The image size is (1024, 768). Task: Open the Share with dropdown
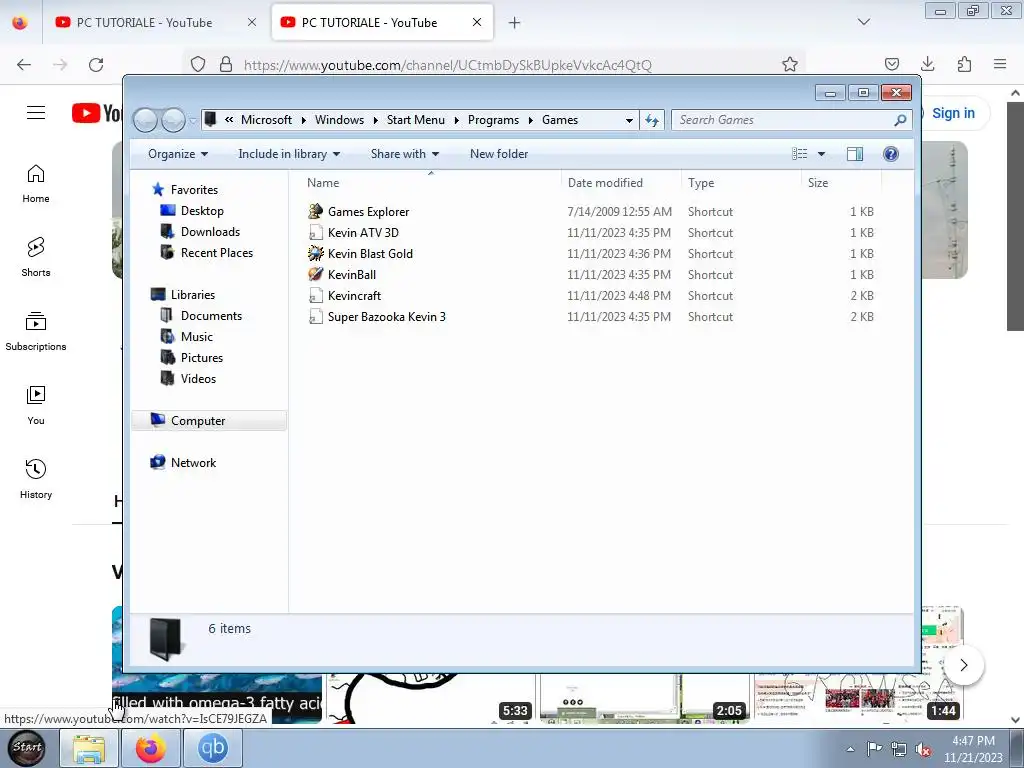click(x=405, y=154)
